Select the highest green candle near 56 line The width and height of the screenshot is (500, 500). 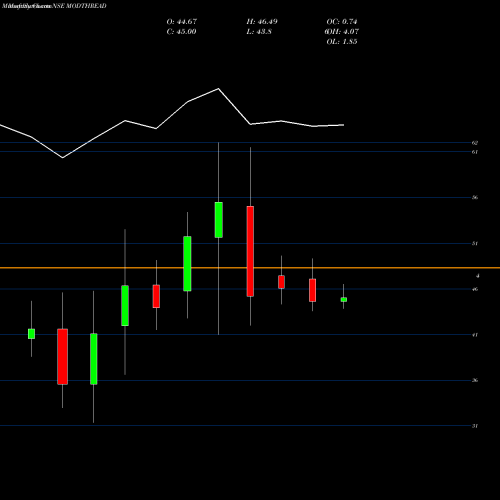point(219,220)
